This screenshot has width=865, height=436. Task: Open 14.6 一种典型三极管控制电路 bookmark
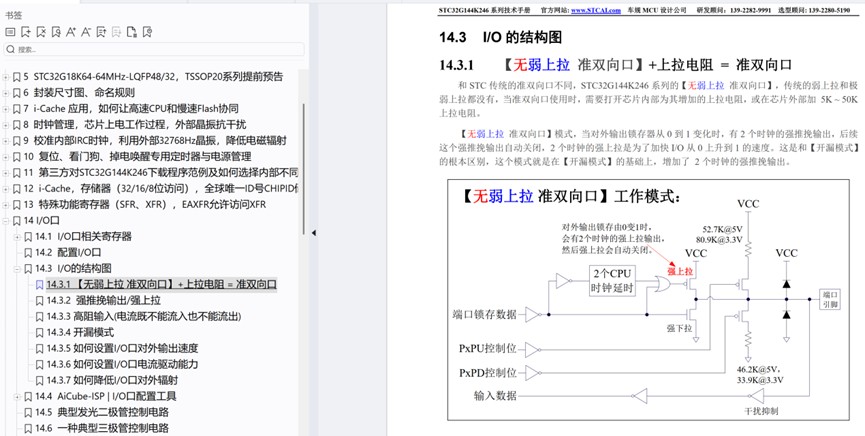102,428
